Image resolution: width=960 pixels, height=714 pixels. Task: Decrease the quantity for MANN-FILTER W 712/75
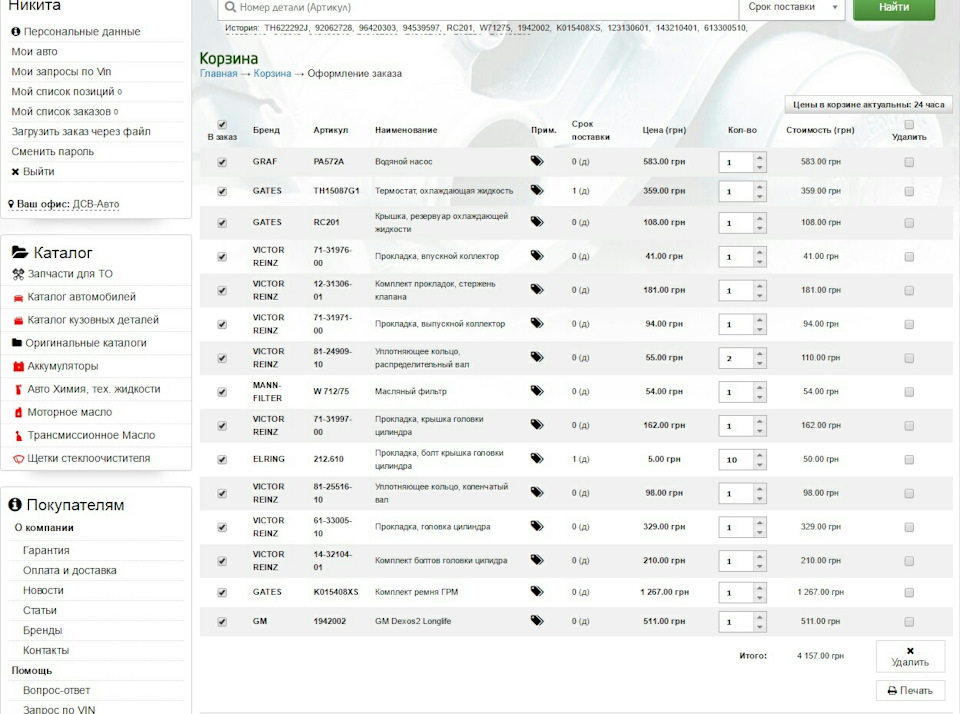coord(759,397)
